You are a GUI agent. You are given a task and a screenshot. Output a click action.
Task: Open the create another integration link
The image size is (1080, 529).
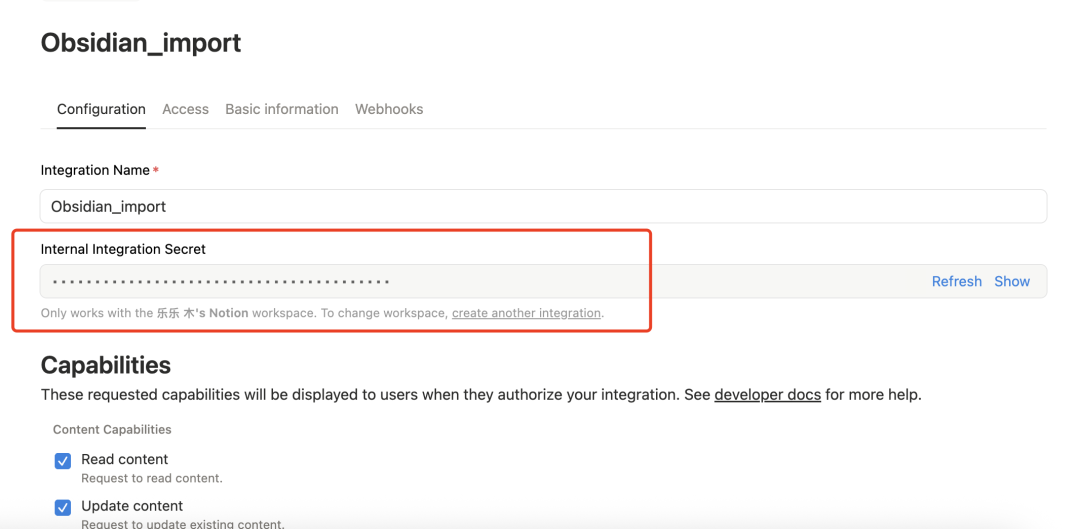(526, 313)
